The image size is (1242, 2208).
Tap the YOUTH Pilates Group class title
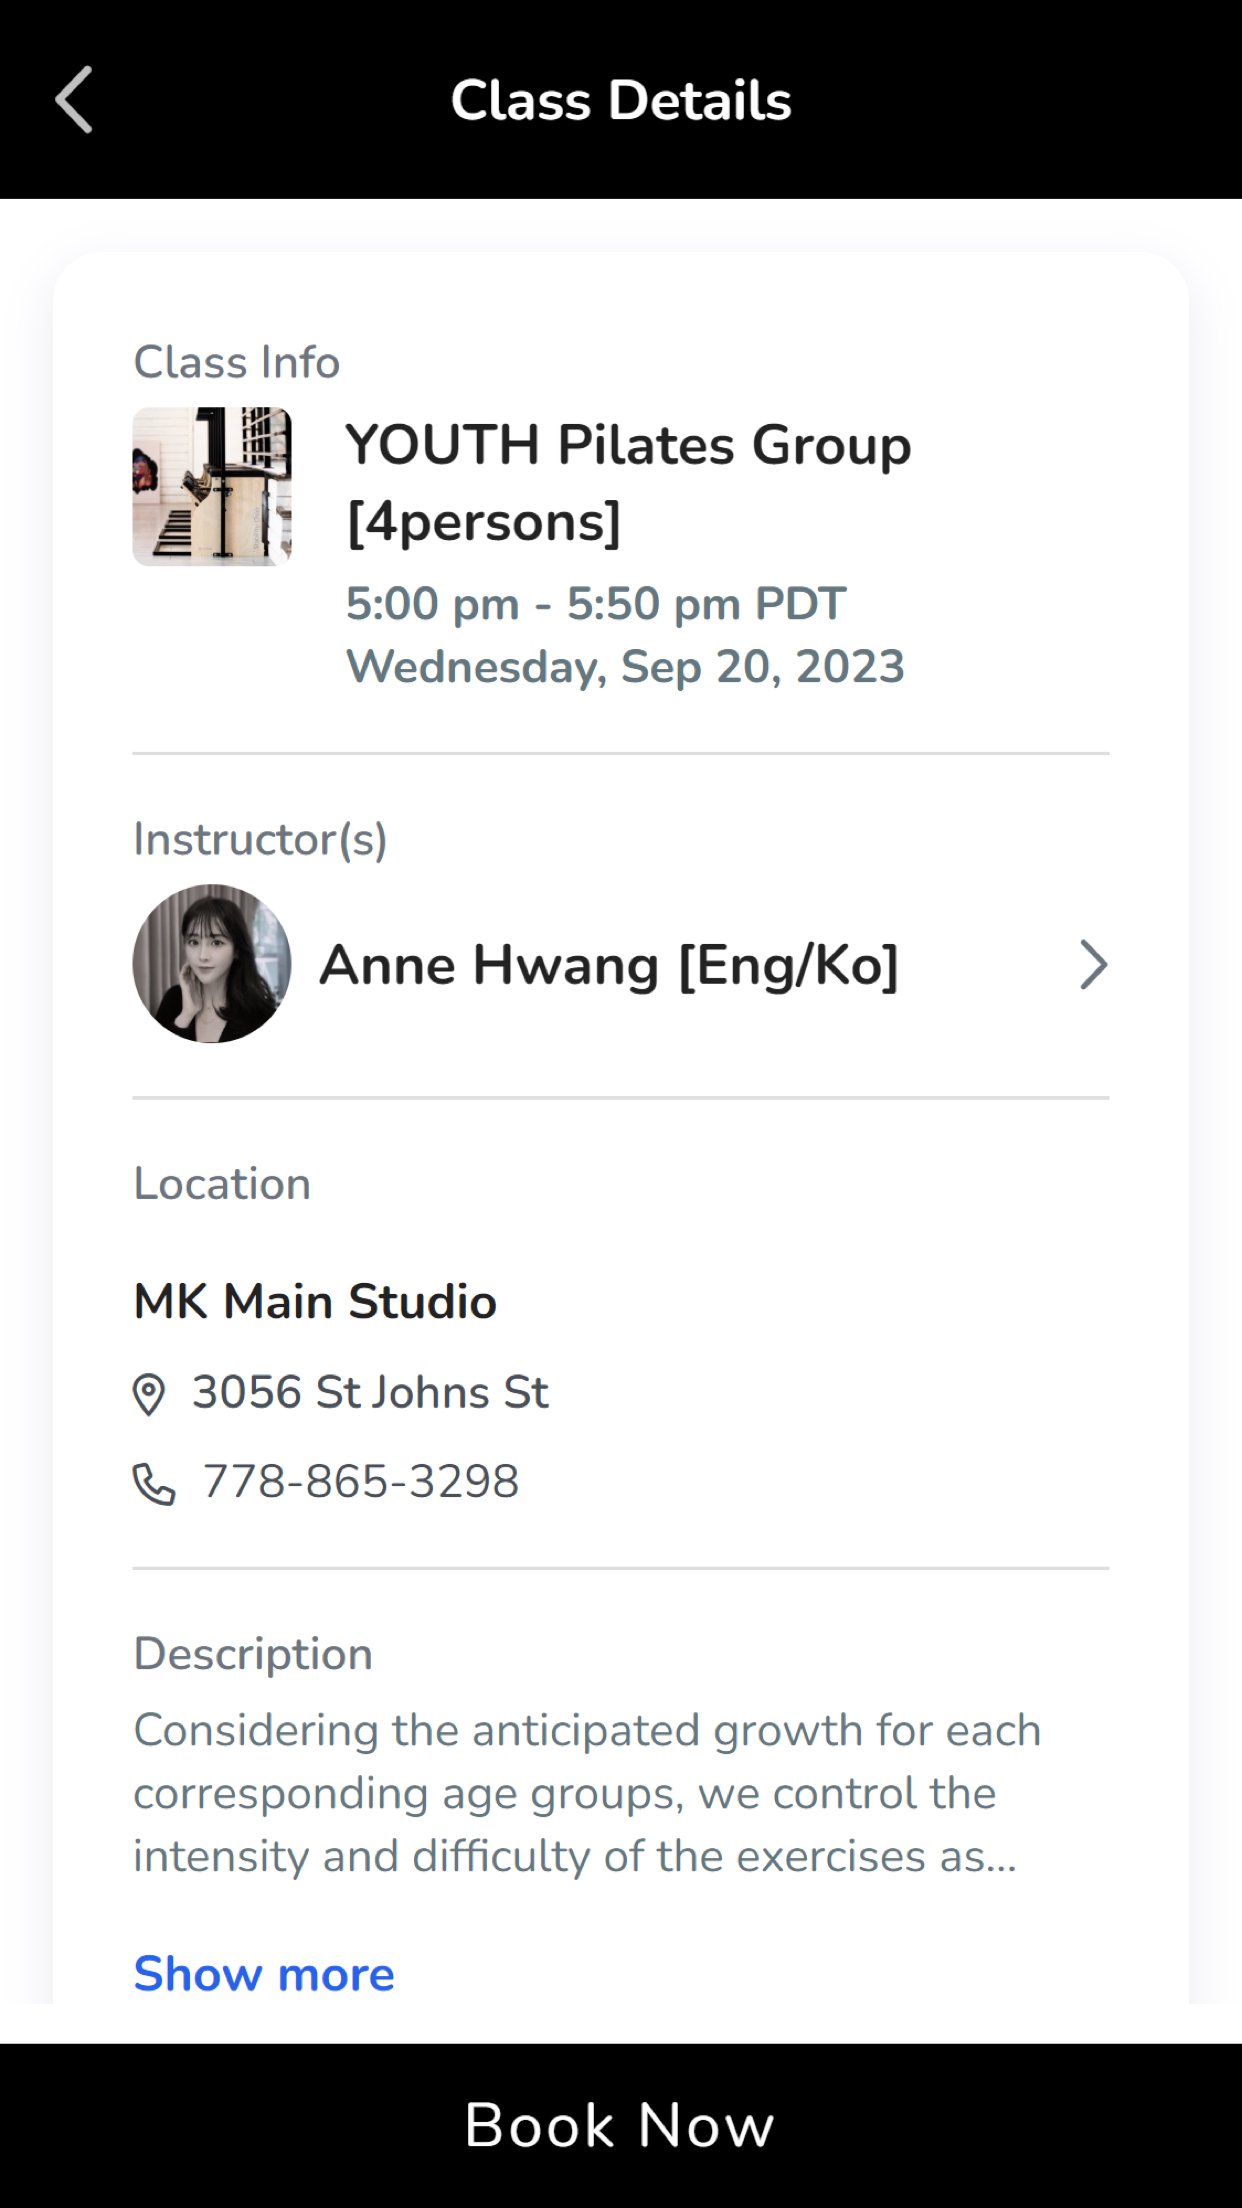(x=628, y=482)
